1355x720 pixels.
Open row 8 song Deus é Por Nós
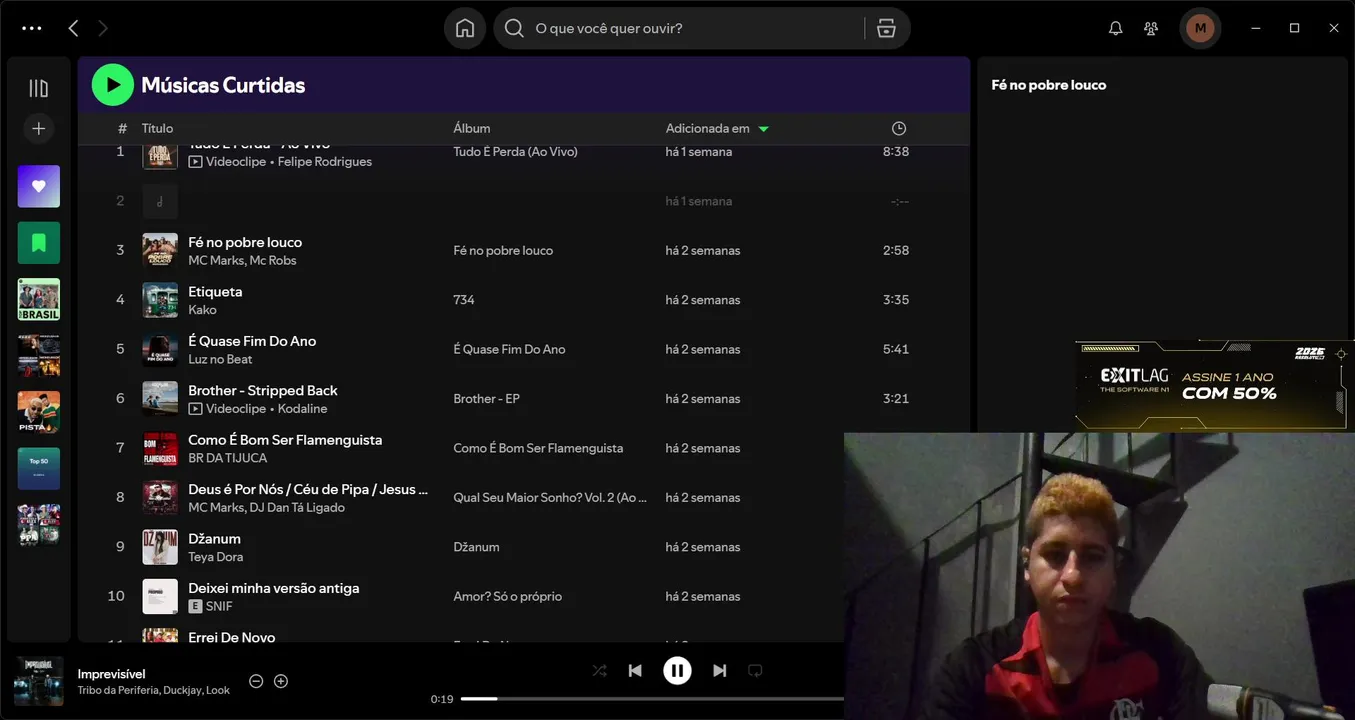click(308, 489)
